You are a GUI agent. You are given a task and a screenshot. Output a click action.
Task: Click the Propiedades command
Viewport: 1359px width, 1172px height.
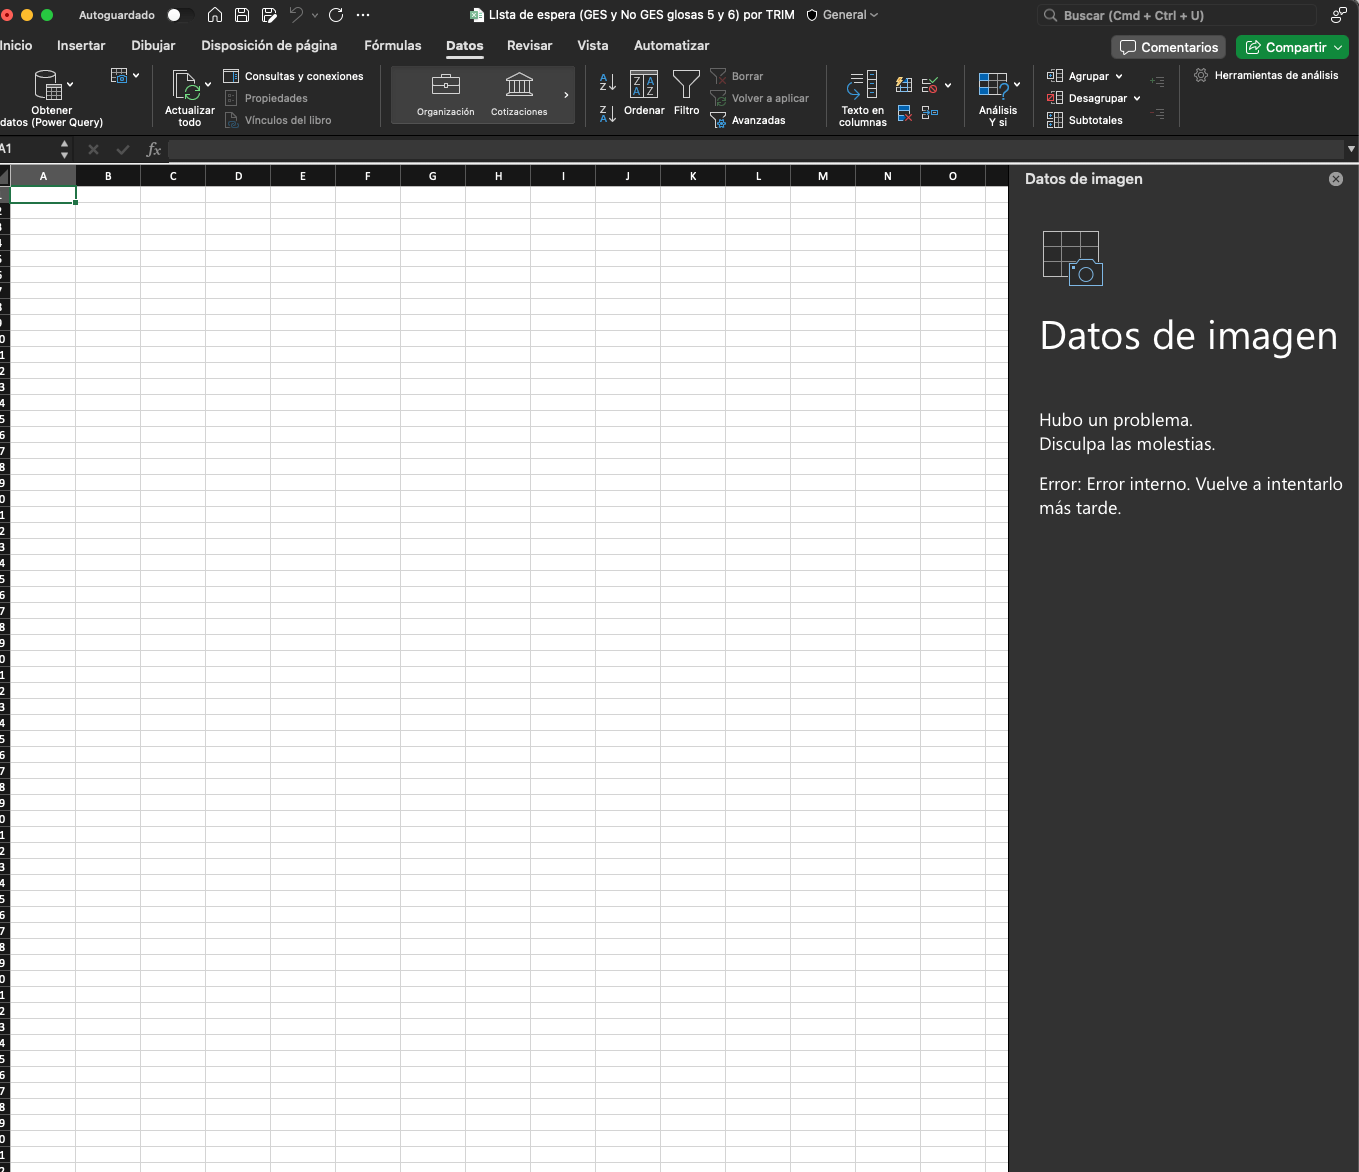tap(266, 98)
